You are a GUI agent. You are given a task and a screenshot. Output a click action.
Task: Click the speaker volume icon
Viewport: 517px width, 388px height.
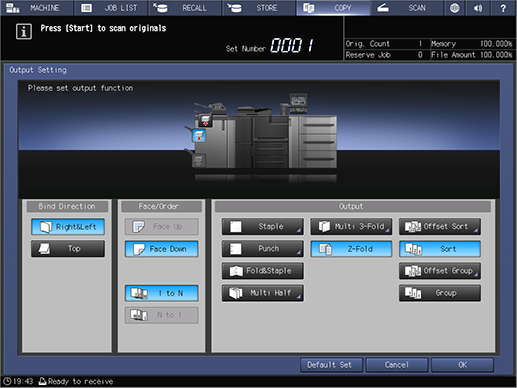pos(478,8)
